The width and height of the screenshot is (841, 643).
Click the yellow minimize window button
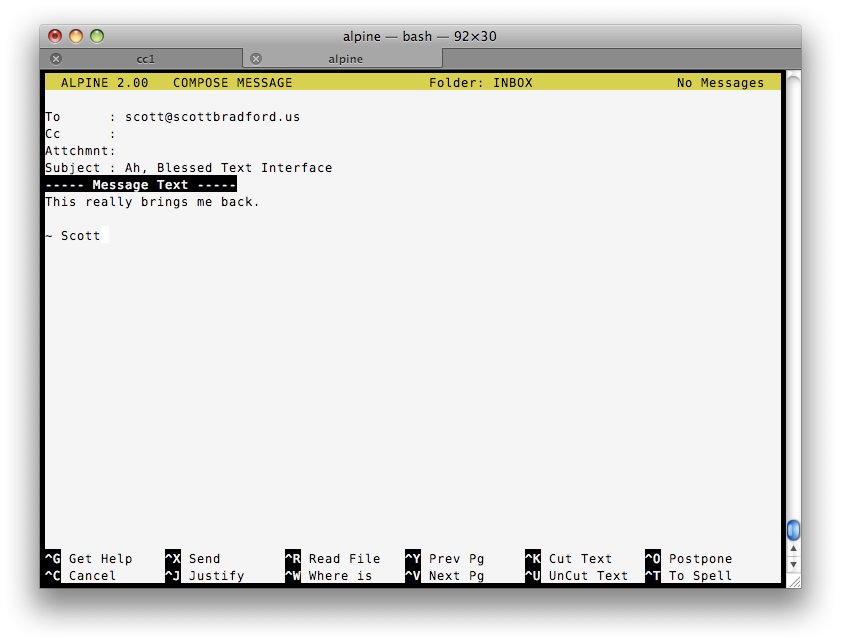(x=76, y=36)
